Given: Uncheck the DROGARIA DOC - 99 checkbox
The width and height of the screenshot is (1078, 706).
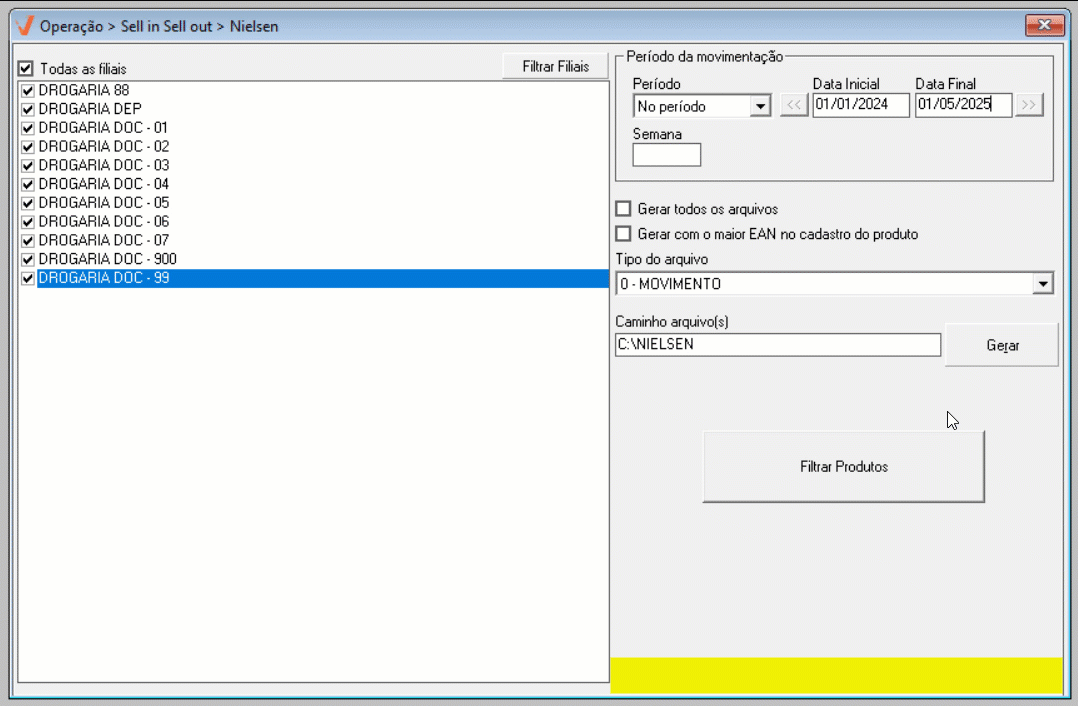Looking at the screenshot, I should coord(28,278).
